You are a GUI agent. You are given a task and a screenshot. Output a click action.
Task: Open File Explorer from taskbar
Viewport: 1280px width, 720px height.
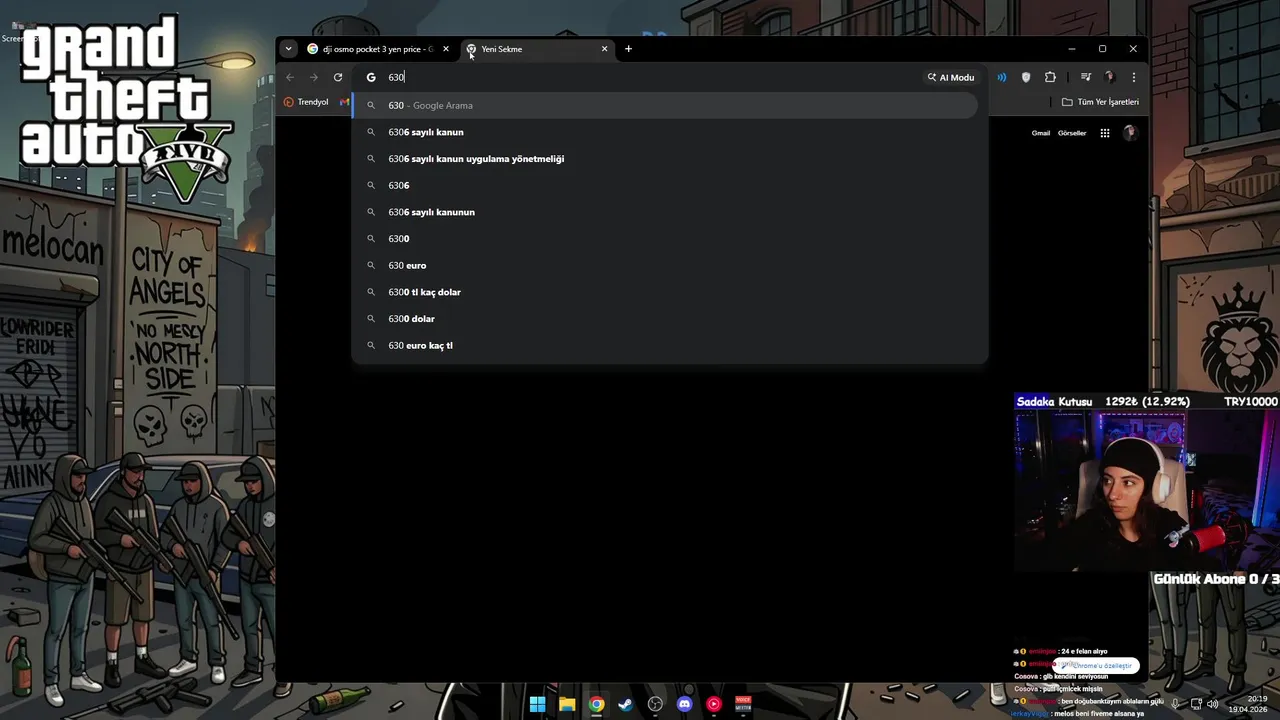tap(567, 704)
